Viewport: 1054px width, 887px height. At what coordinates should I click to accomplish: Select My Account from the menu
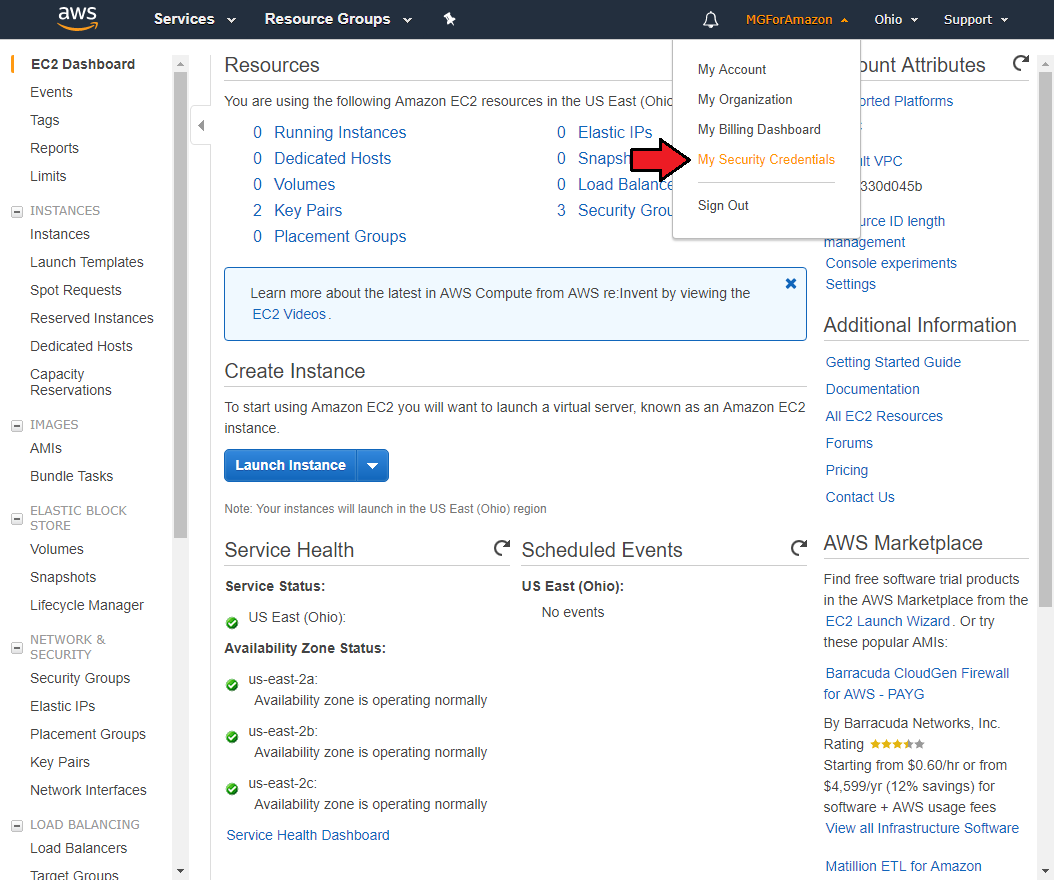tap(731, 69)
